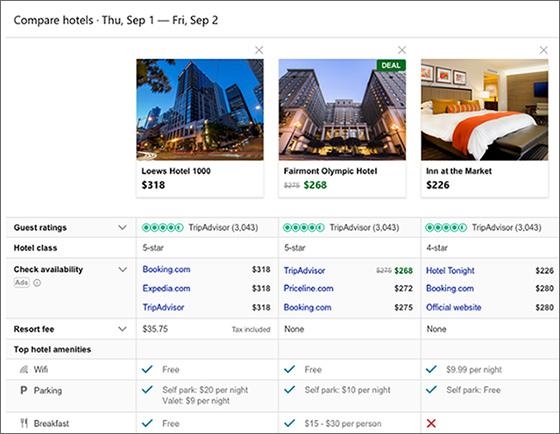Click the Hotel class row label

[x=35, y=248]
